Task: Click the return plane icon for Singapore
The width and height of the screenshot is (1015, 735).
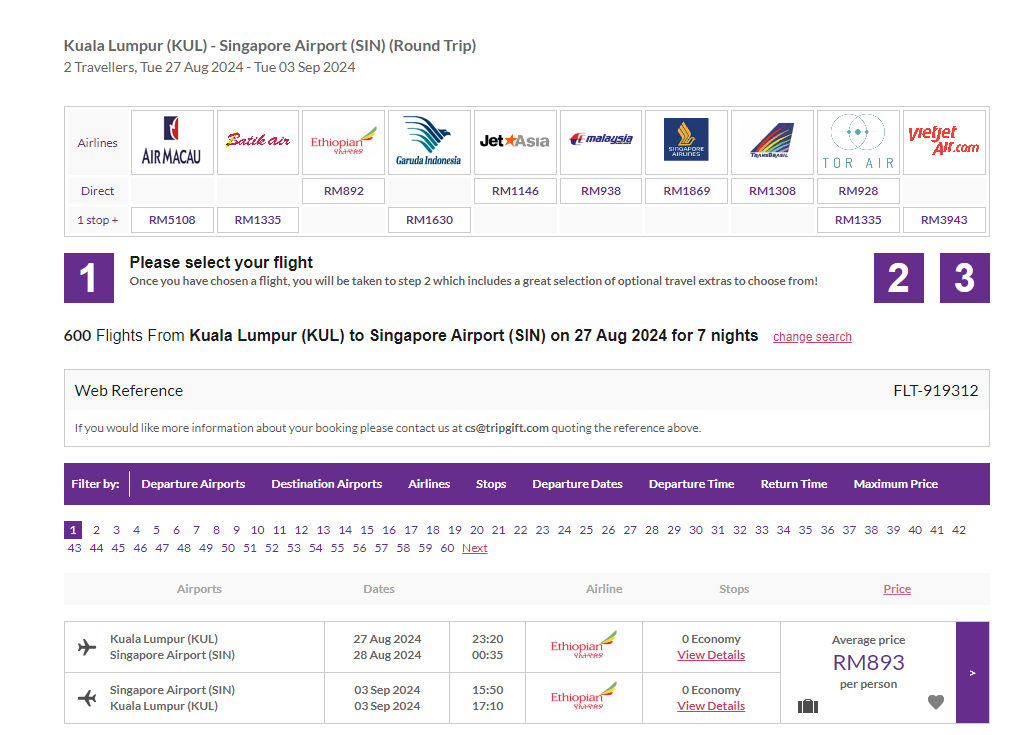Action: point(87,698)
